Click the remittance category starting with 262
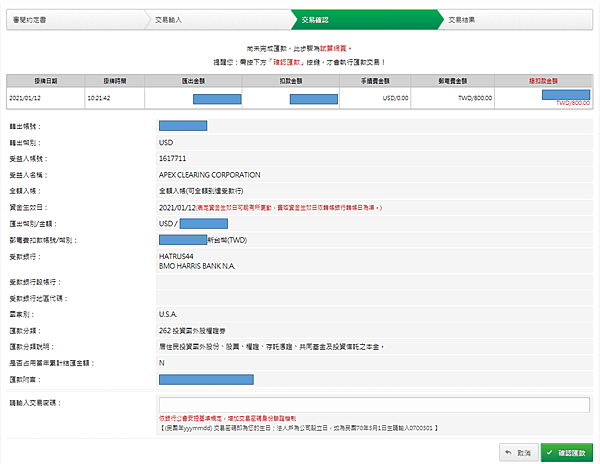Image resolution: width=600 pixels, height=464 pixels. (192, 331)
